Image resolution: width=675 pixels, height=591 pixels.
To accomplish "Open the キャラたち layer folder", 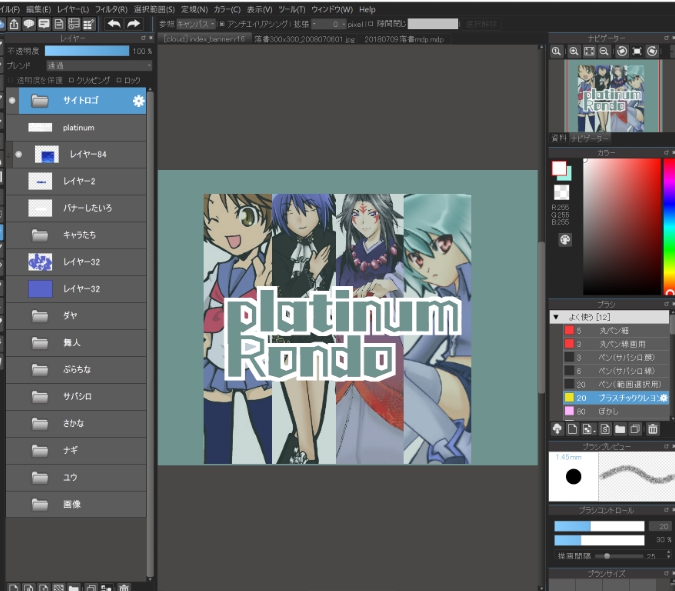I will (40, 235).
